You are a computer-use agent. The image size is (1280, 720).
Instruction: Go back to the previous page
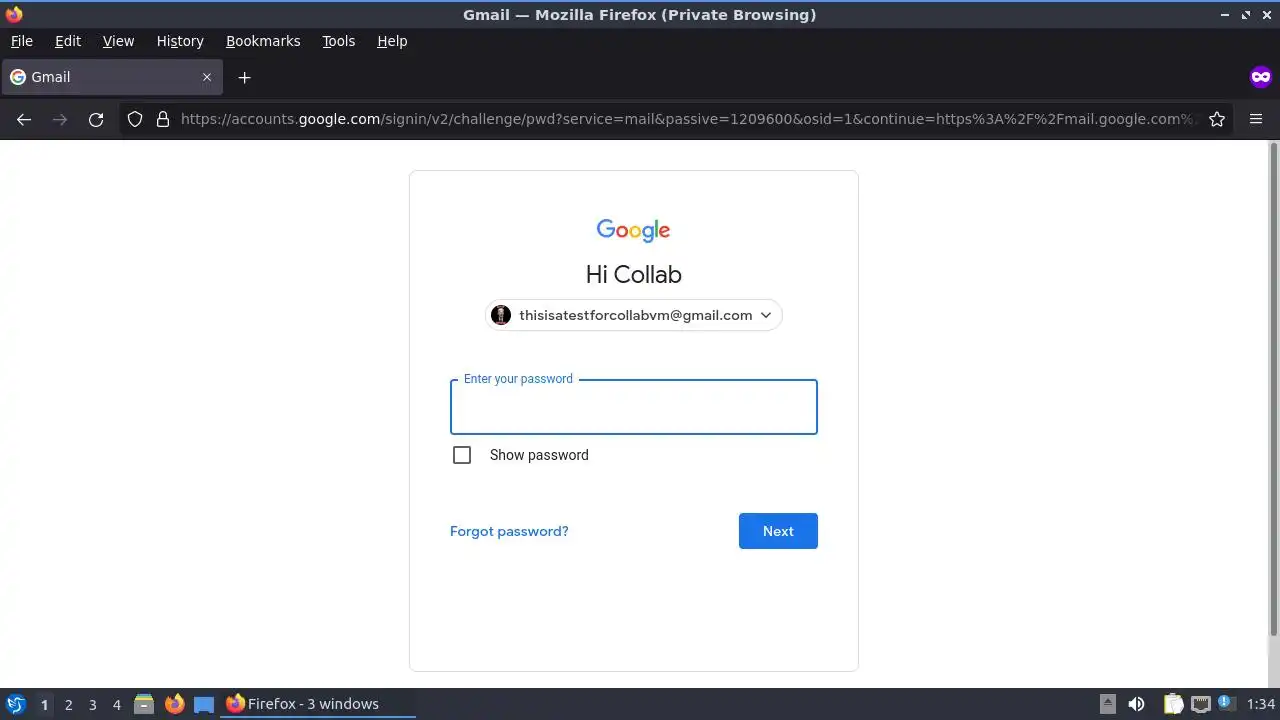(24, 119)
